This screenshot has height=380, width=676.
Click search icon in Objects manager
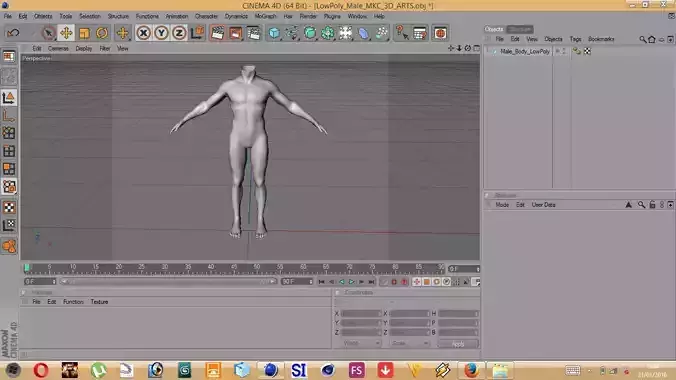pos(642,39)
